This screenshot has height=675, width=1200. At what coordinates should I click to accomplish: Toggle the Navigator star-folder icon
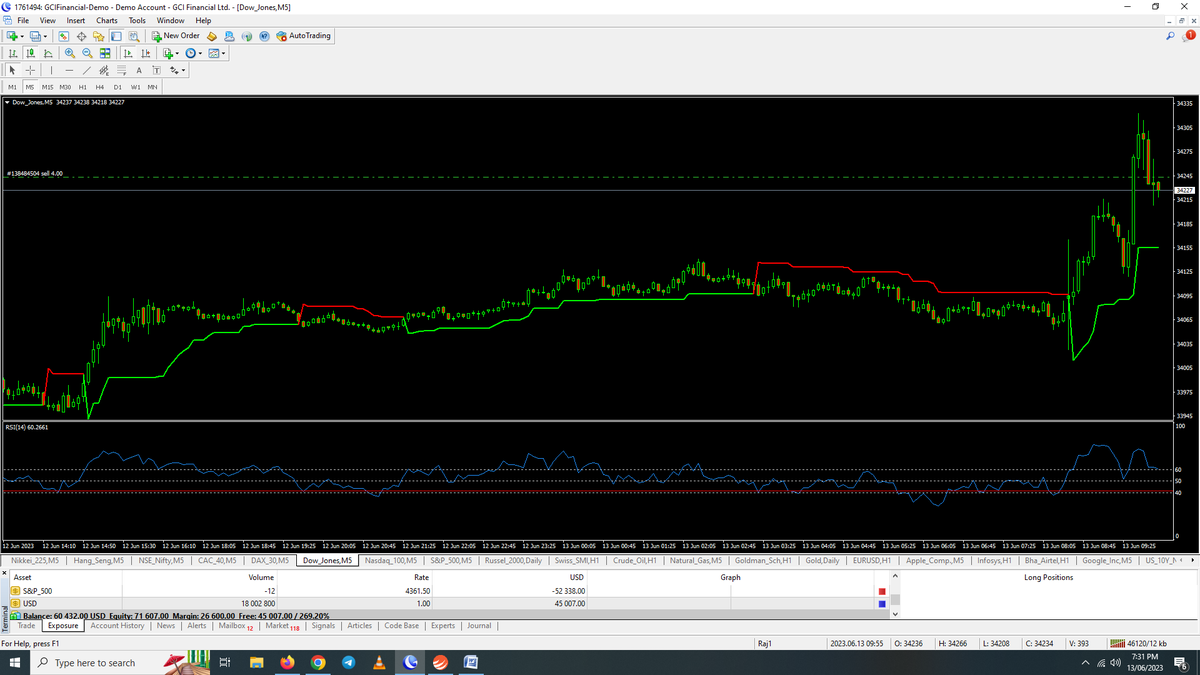pos(99,36)
